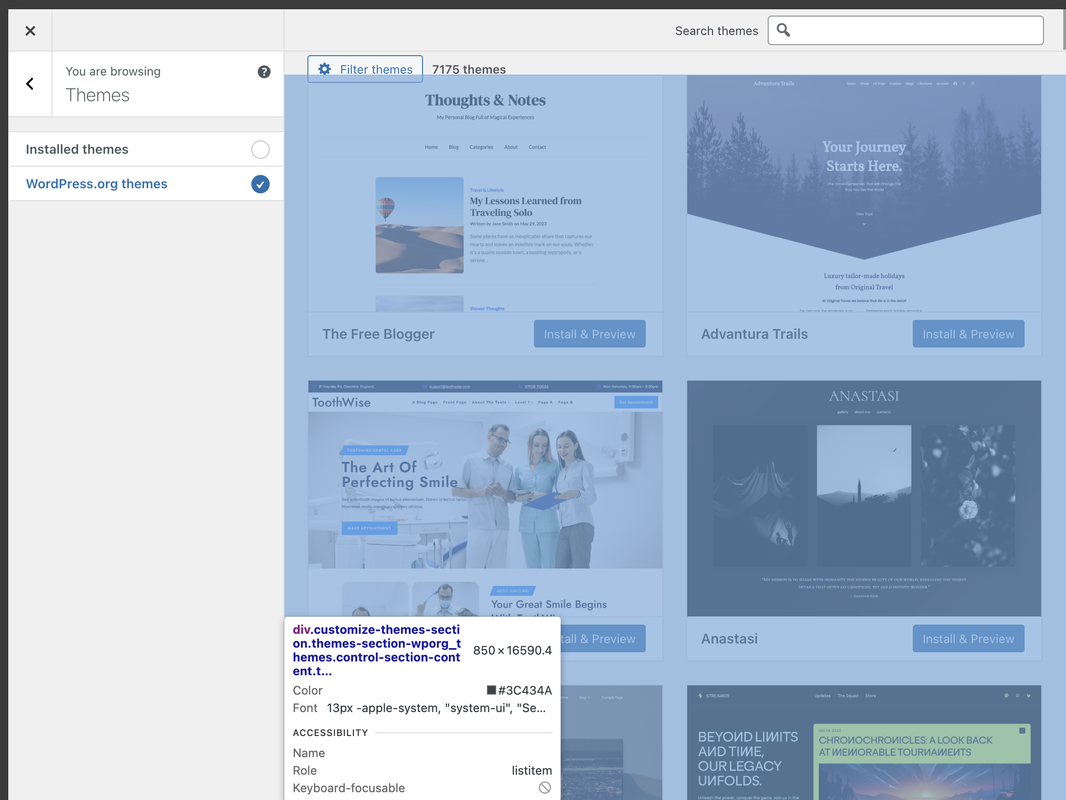Click the #3C434A color swatch in tooltip
This screenshot has width=1066, height=800.
pos(492,690)
